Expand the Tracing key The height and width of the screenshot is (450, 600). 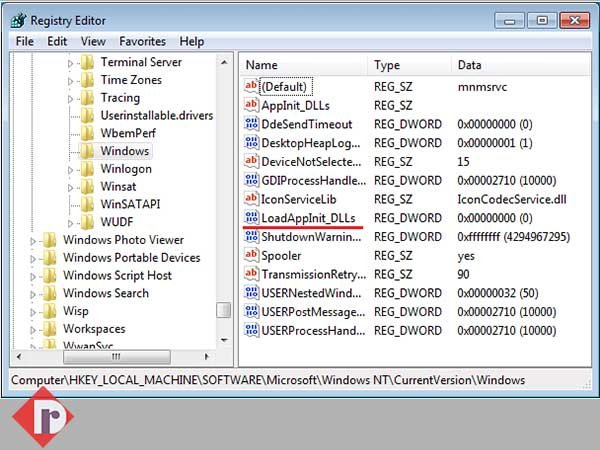coord(70,99)
